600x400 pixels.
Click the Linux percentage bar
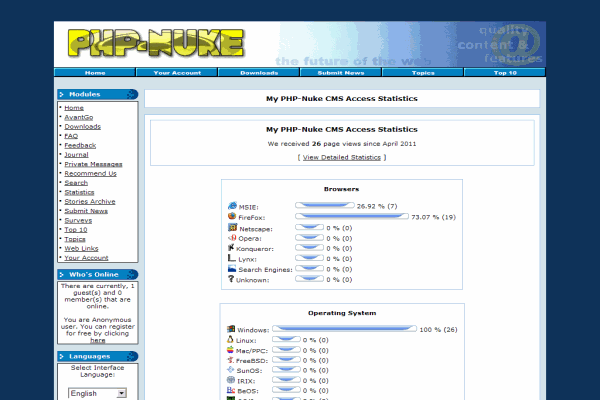[x=286, y=340]
